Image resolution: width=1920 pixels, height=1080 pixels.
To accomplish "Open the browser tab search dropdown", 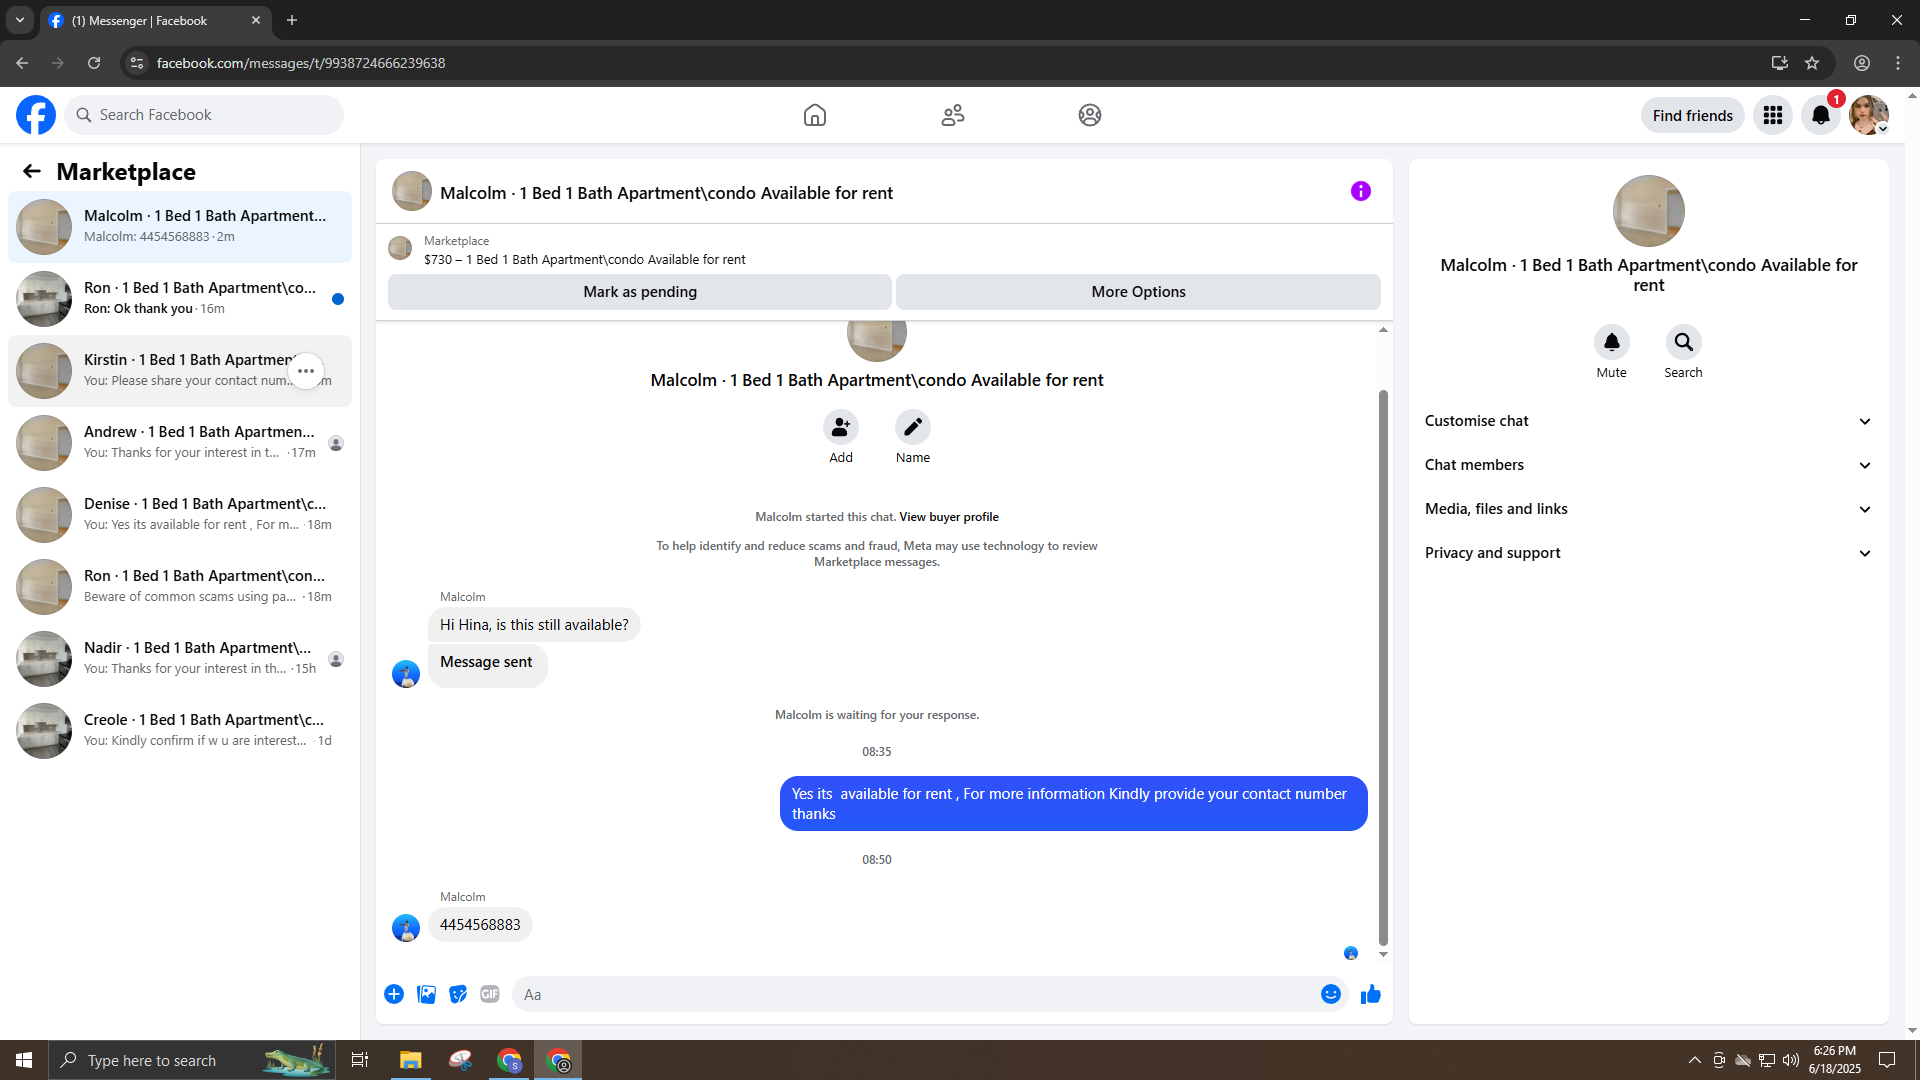I will (20, 20).
